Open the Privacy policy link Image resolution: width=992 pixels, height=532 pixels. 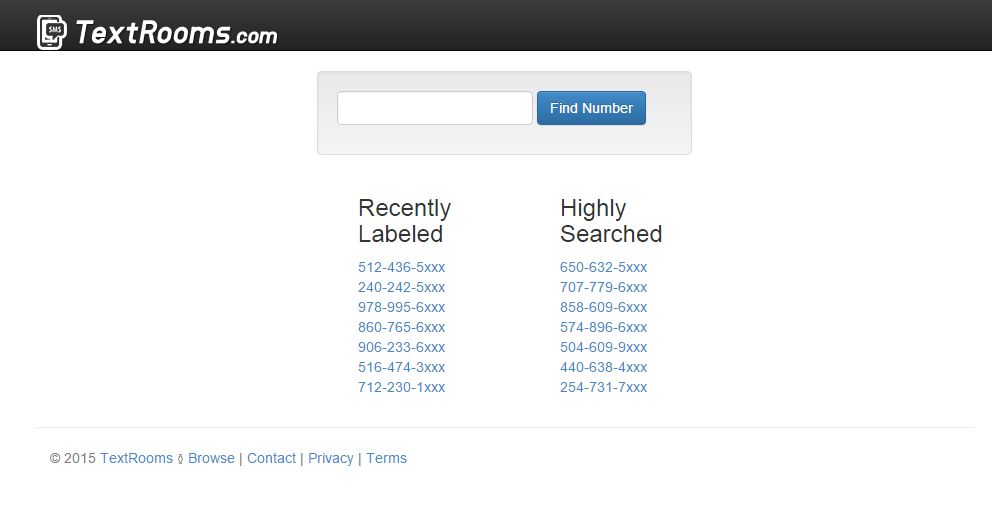click(330, 458)
